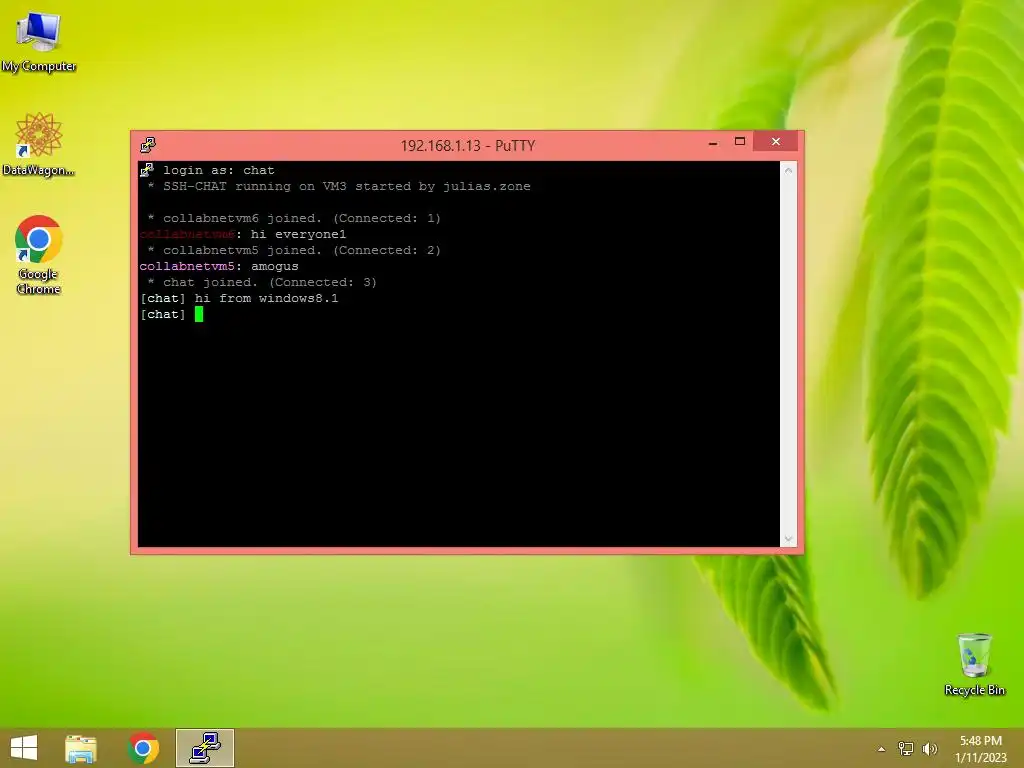Click the 'hi everyone1' message
1024x768 pixels.
point(298,234)
